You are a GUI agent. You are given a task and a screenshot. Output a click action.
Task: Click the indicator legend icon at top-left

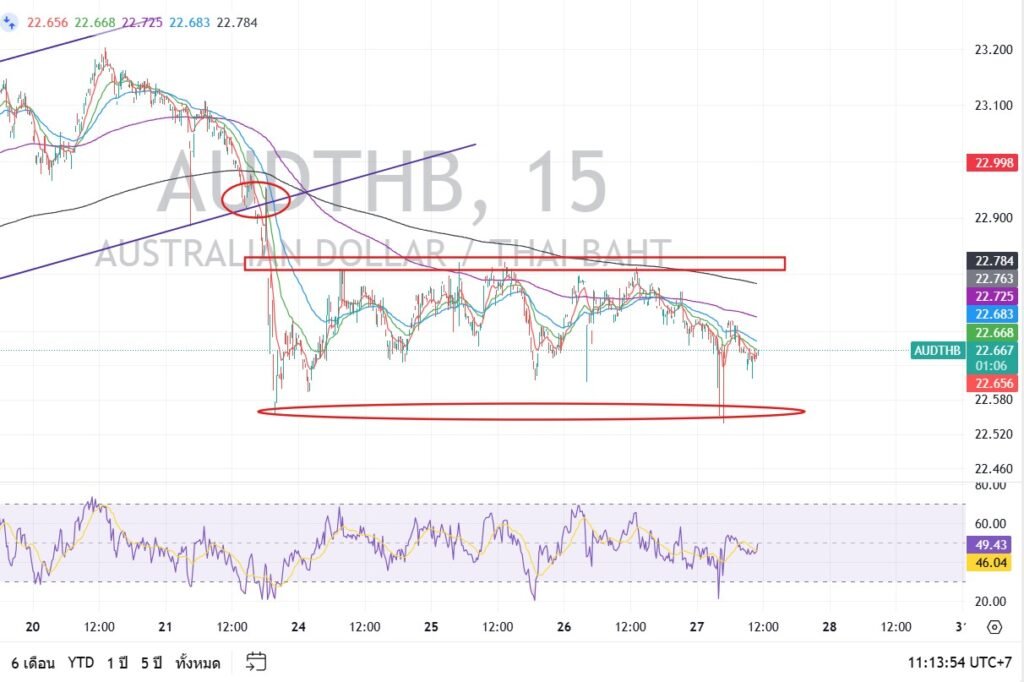click(x=10, y=22)
